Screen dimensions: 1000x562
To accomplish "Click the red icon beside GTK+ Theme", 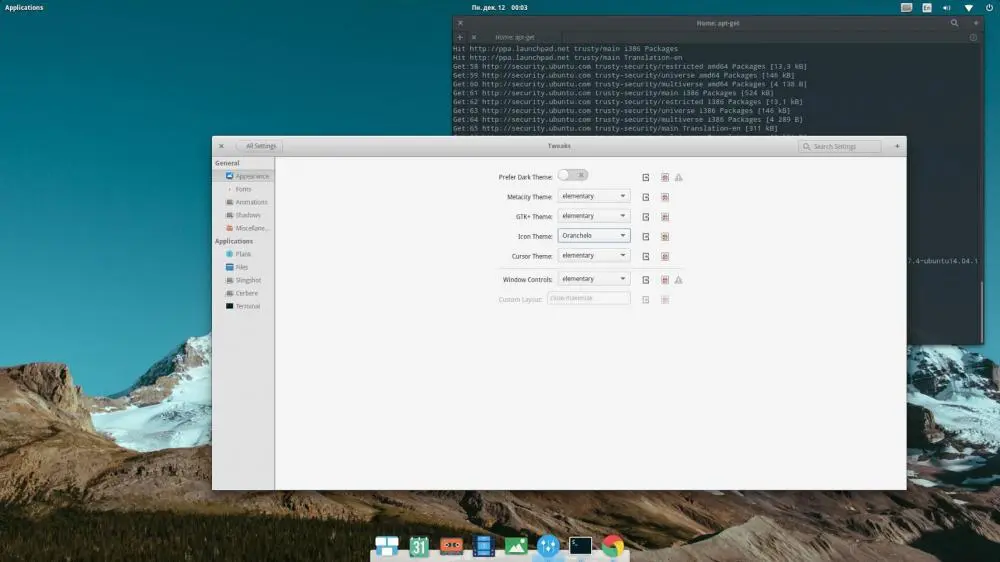I will tap(665, 217).
